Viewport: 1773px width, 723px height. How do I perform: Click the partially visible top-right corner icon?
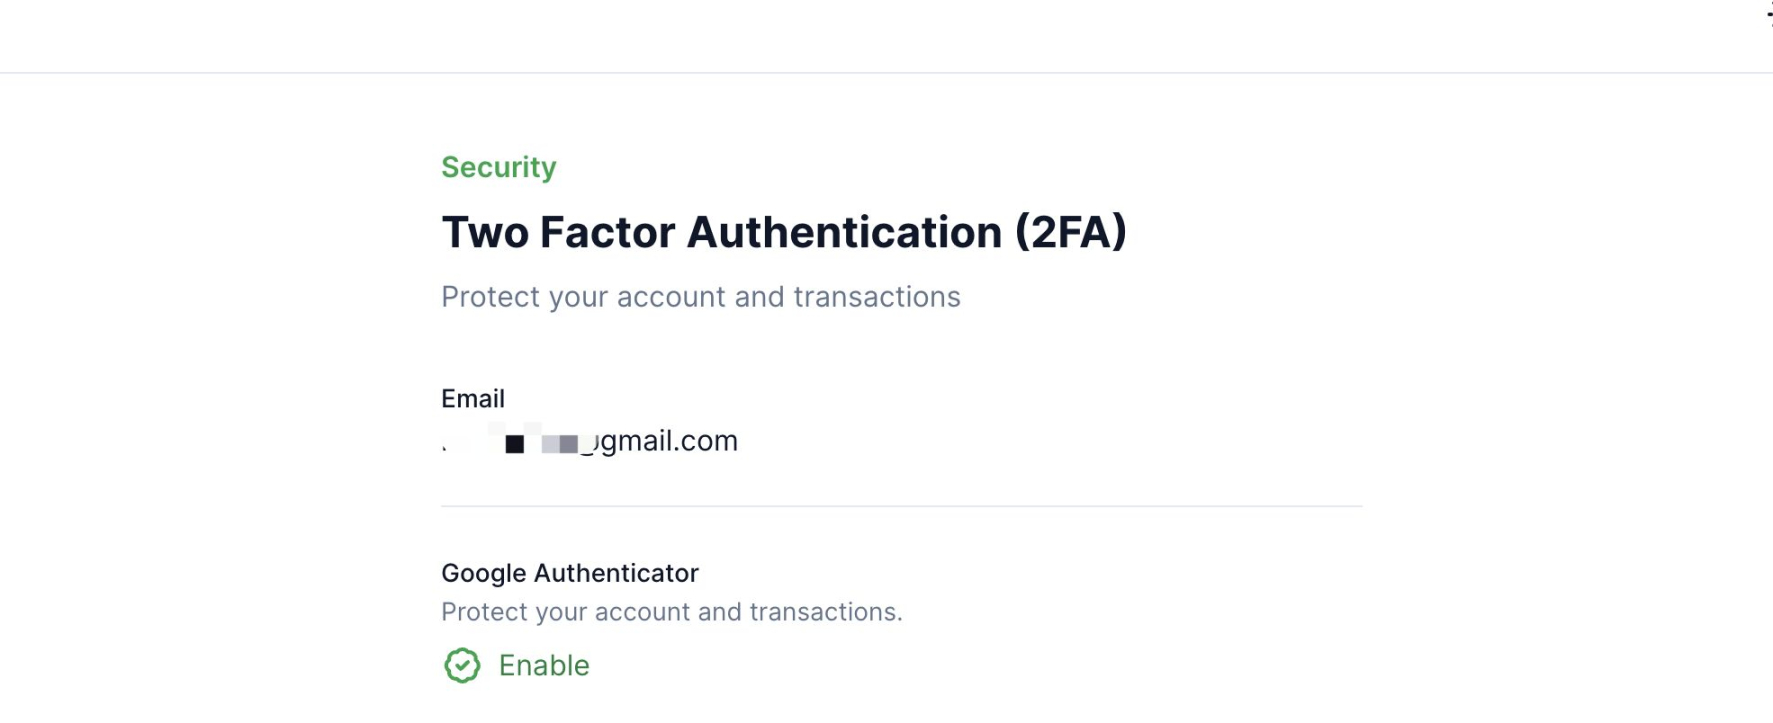(1768, 14)
